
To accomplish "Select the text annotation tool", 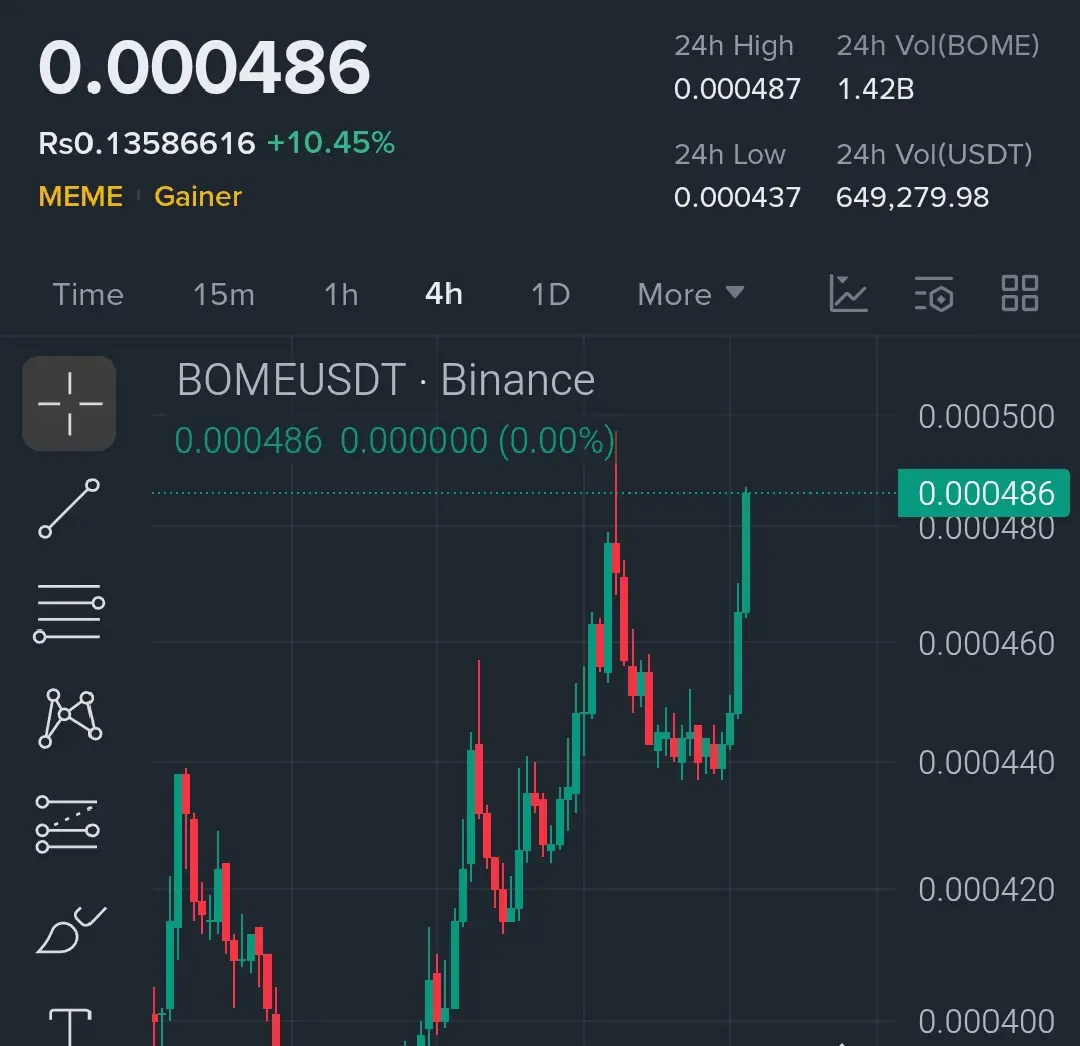I will pyautogui.click(x=70, y=1027).
